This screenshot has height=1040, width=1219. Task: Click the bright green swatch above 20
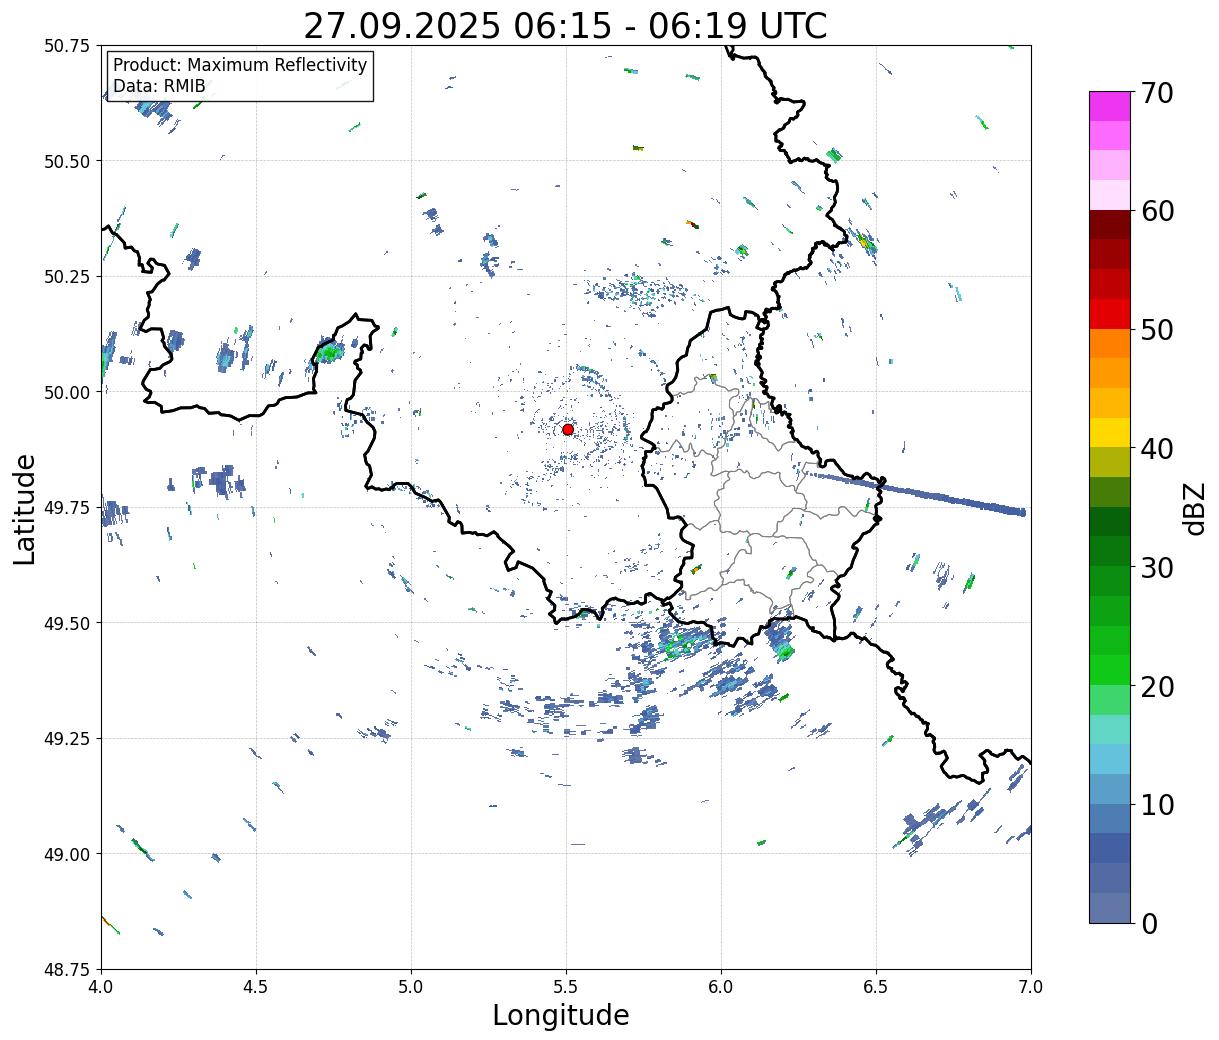click(x=1110, y=670)
